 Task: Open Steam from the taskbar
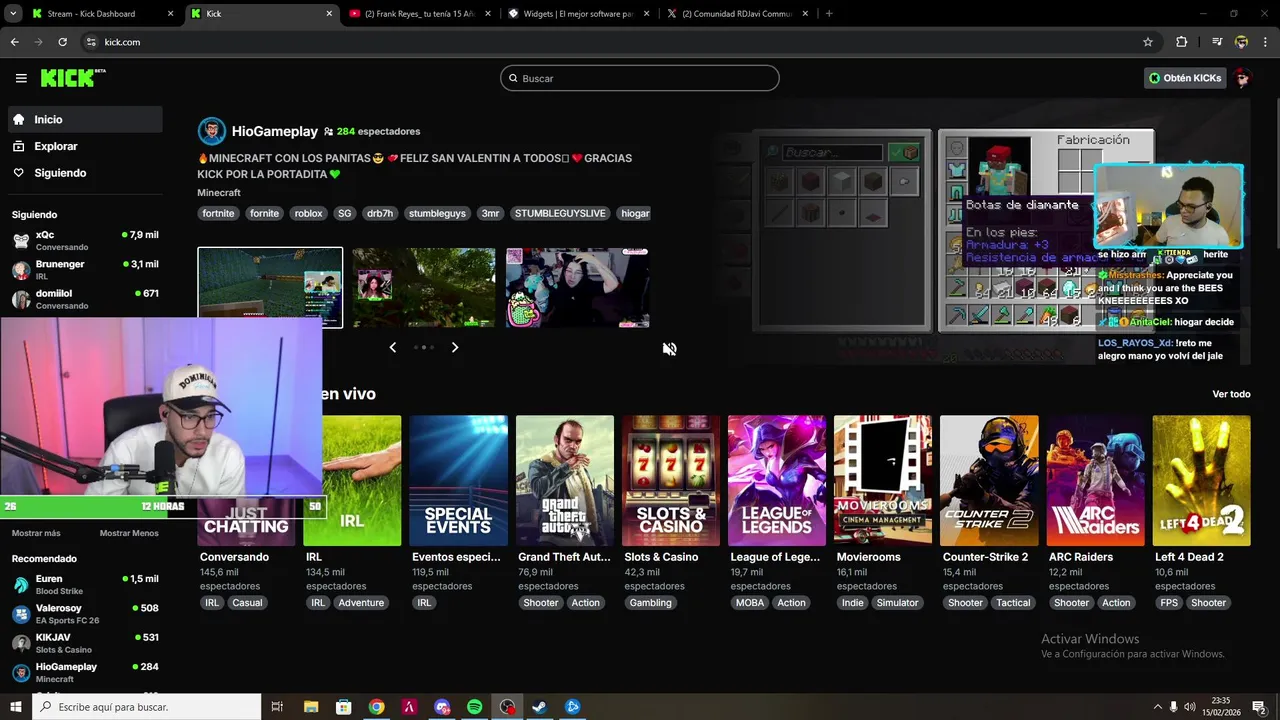[x=539, y=707]
